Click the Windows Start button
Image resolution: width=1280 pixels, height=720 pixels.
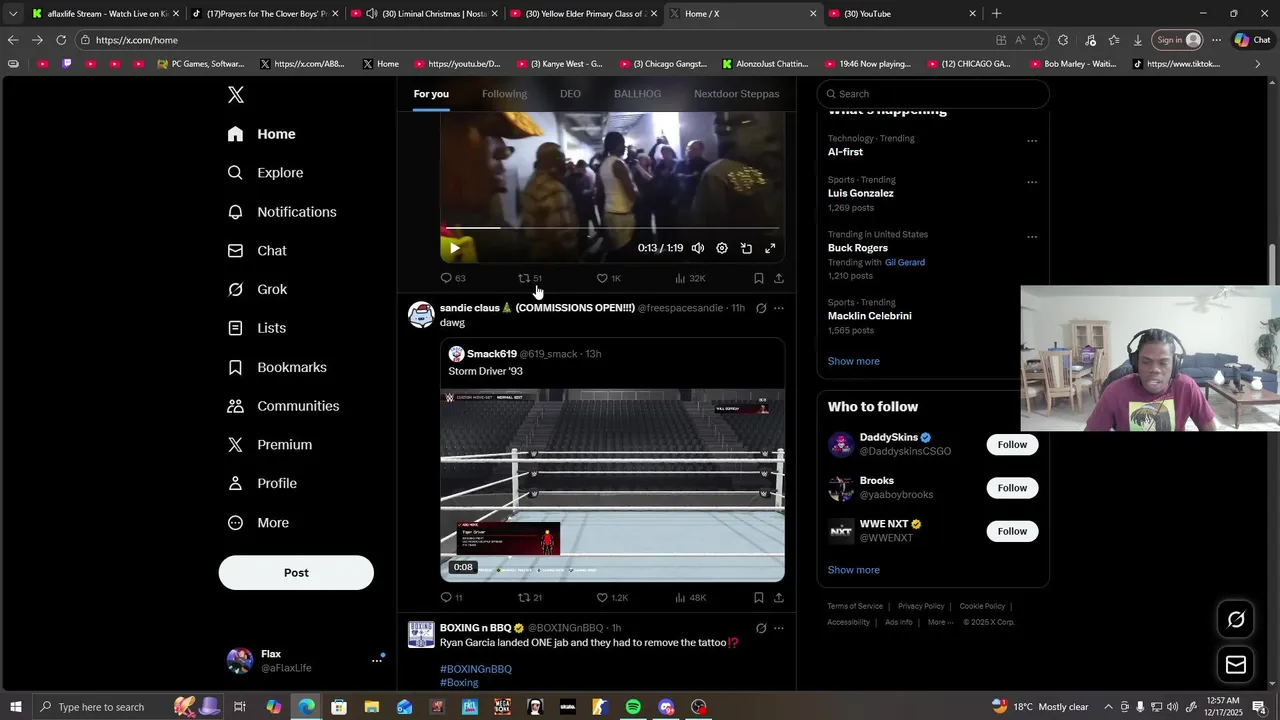pyautogui.click(x=16, y=707)
